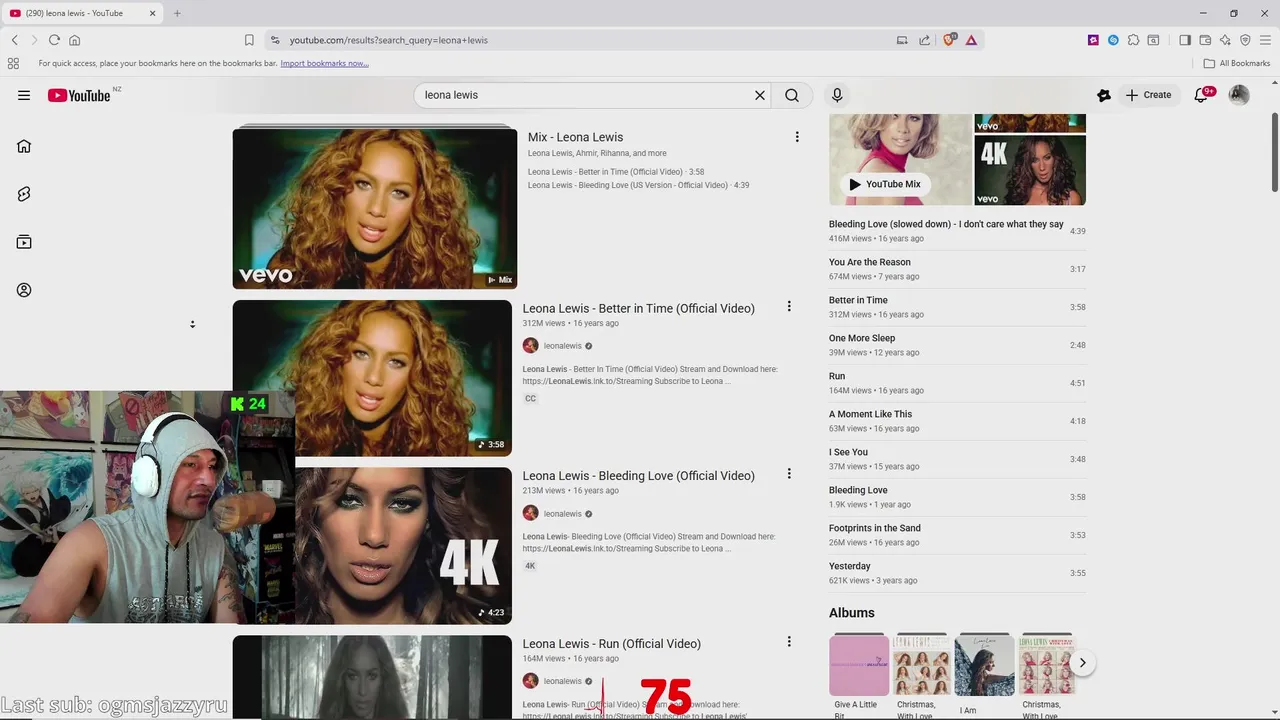Open the account avatar menu
Viewport: 1280px width, 720px height.
pos(1239,95)
